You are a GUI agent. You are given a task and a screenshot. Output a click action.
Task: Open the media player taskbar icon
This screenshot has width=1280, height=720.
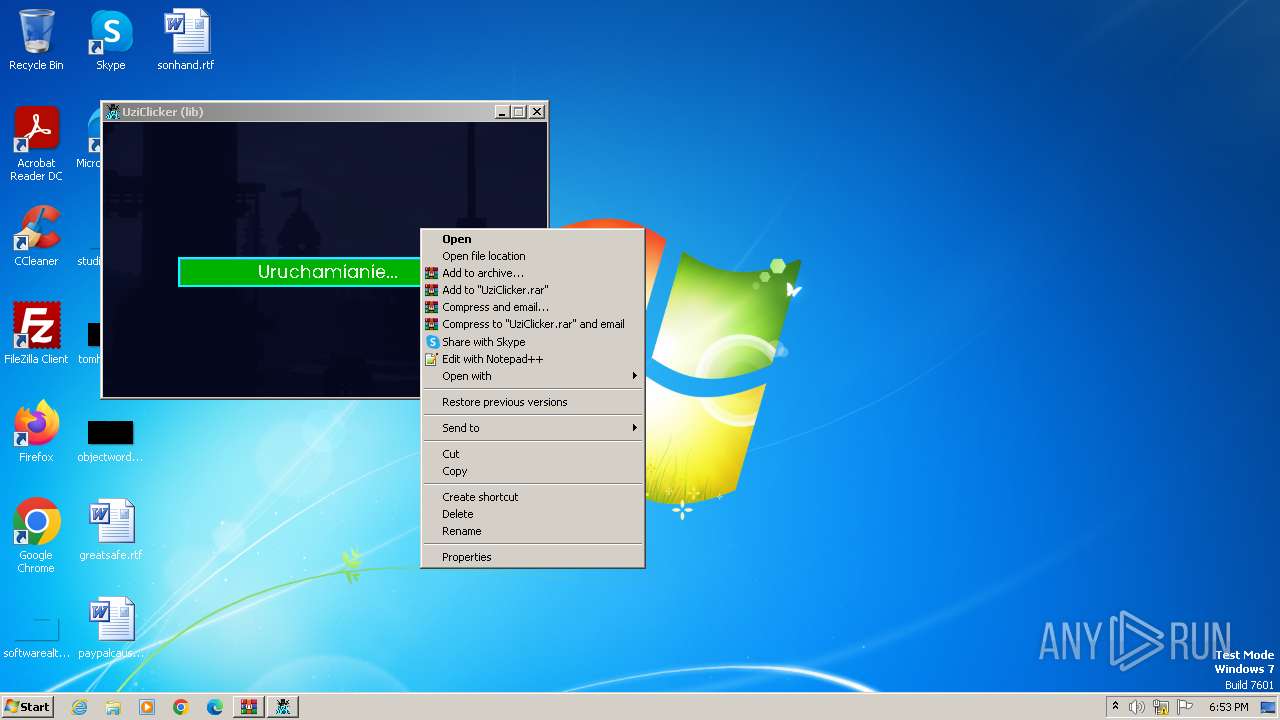point(147,707)
